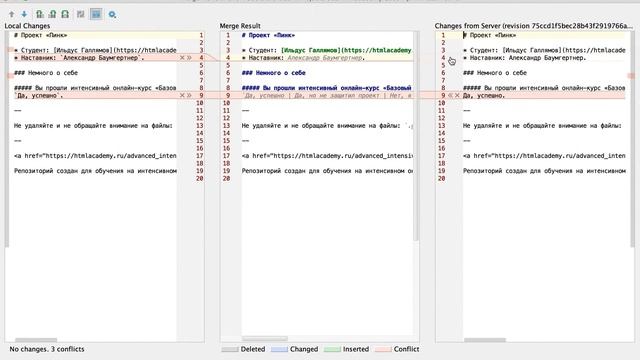Click the Local Changes panel title
640x360 pixels.
27,26
